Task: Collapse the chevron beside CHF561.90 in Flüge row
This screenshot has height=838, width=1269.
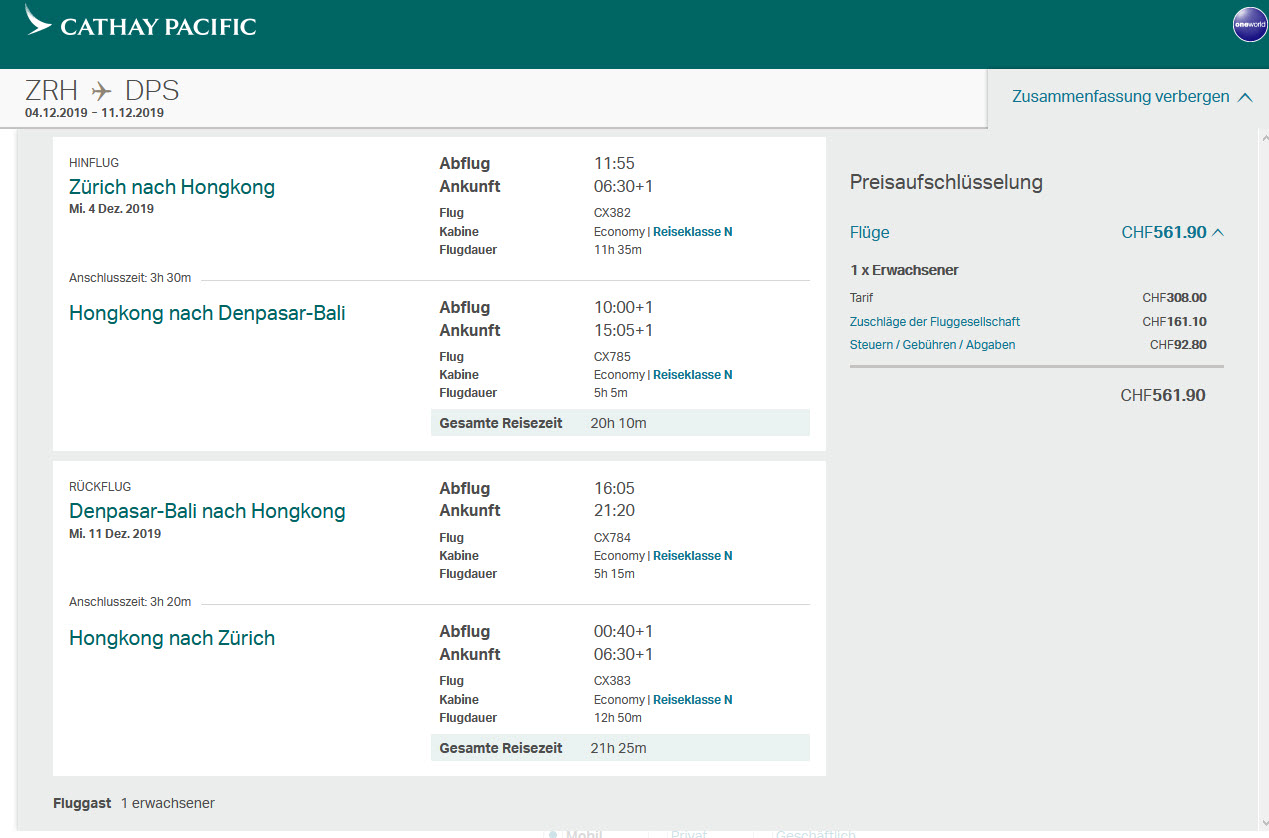Action: 1218,233
